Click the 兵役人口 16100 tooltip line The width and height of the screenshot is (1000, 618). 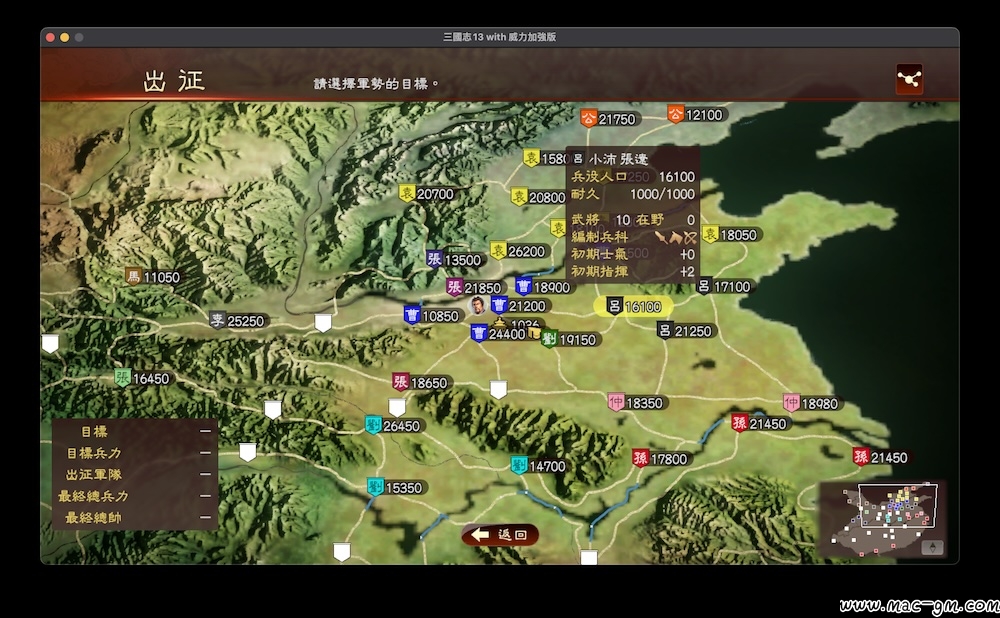click(x=633, y=177)
